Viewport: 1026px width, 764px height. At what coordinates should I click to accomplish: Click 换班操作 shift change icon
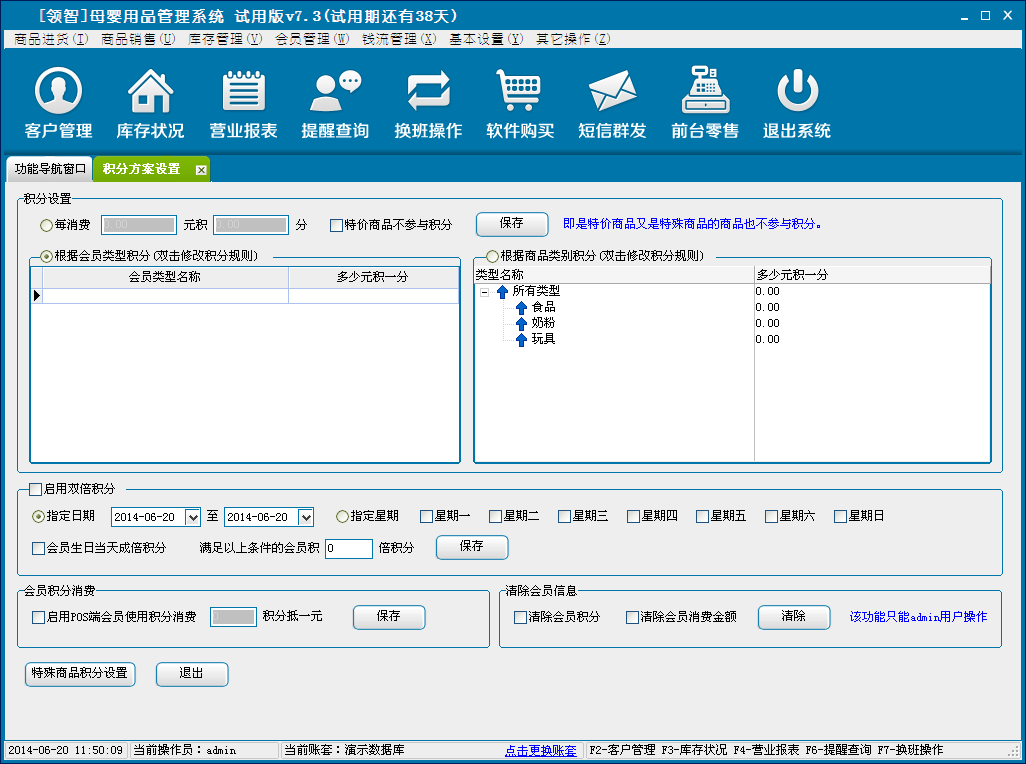point(428,92)
